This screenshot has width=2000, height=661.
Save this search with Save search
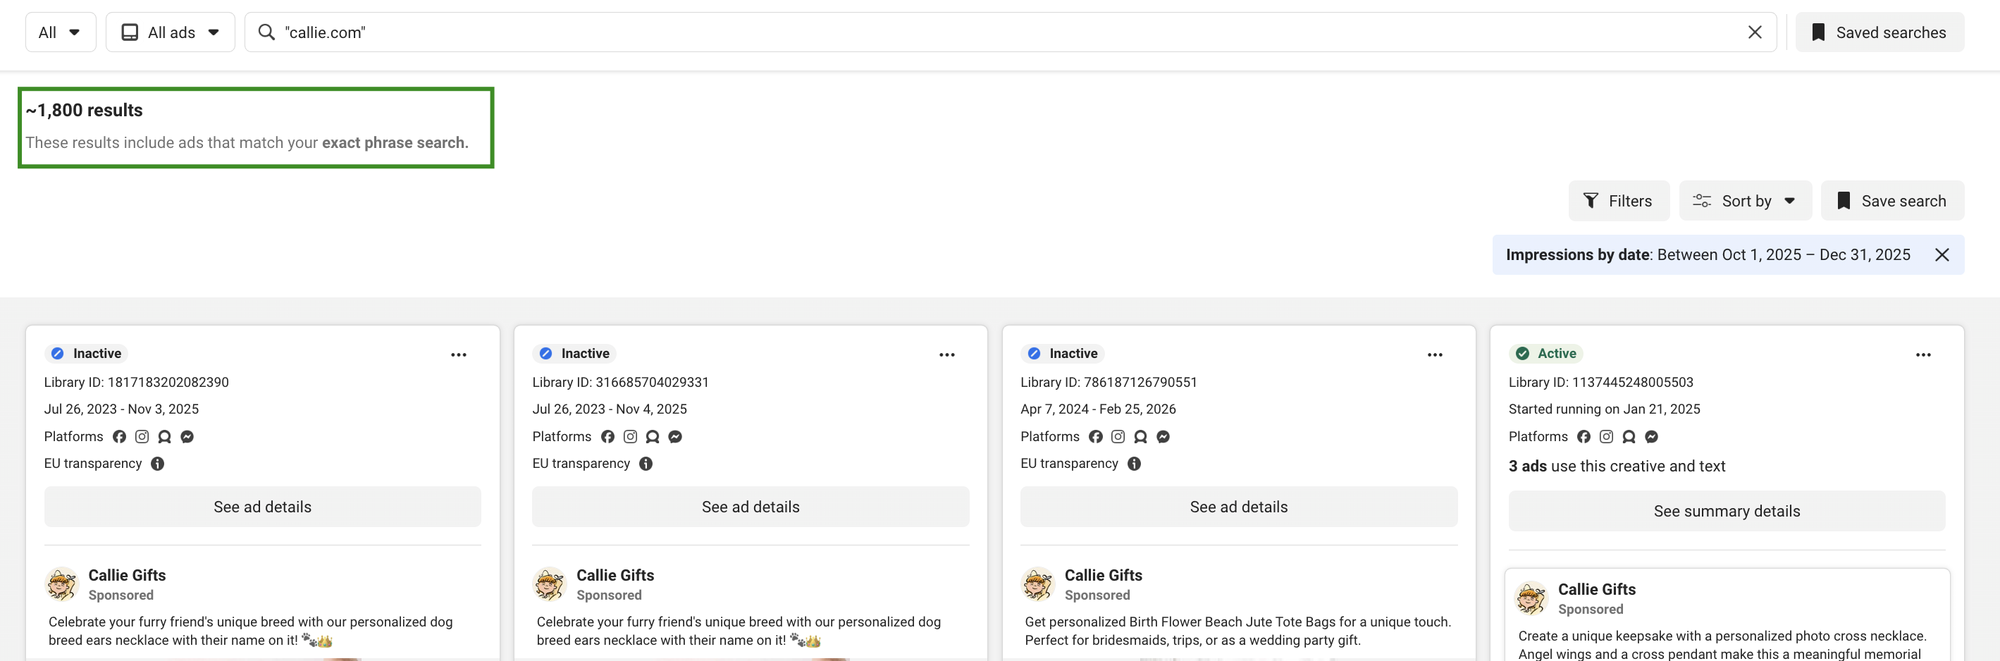[1892, 201]
